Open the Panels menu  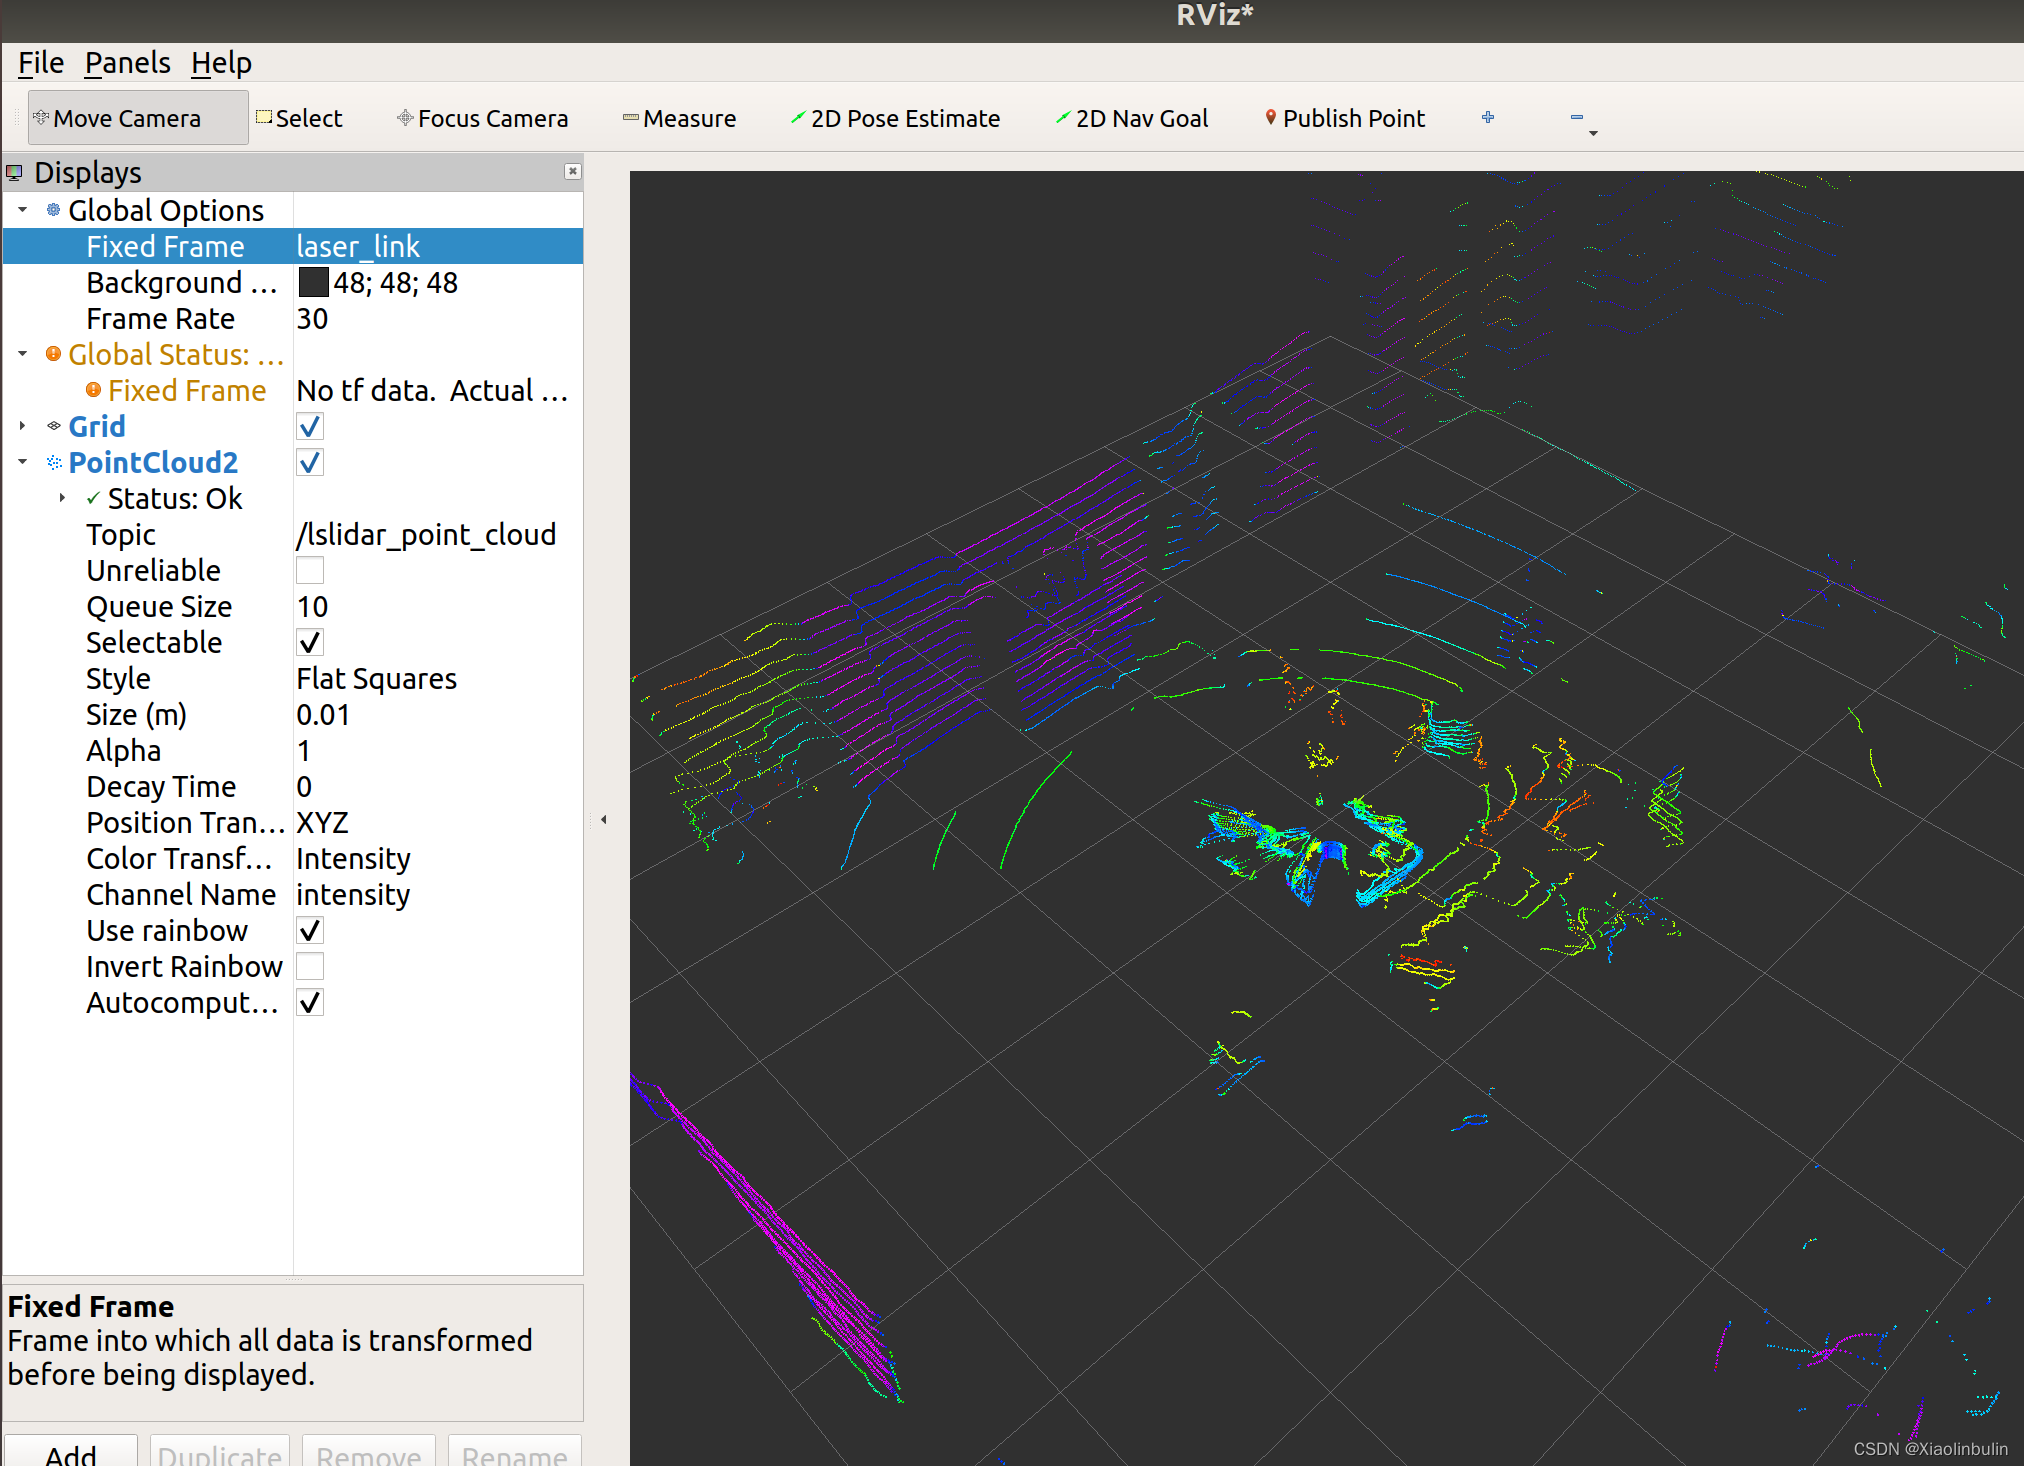pyautogui.click(x=126, y=63)
